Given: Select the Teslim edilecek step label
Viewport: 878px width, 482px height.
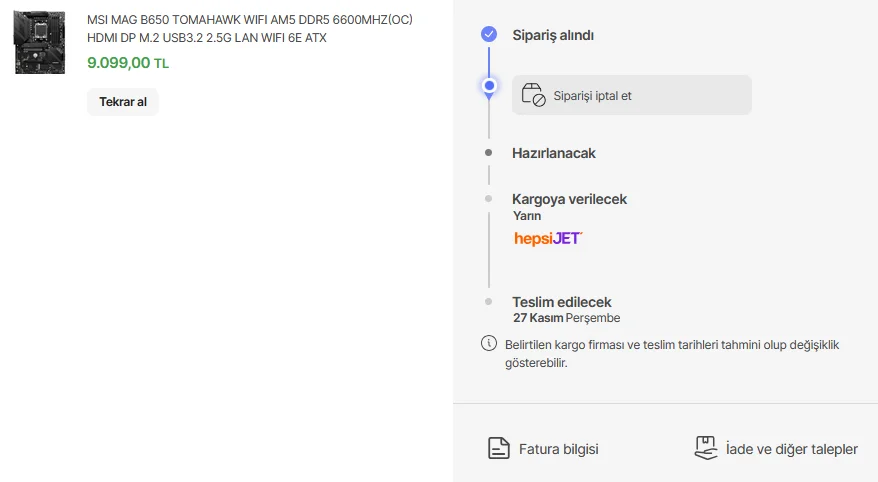Looking at the screenshot, I should tap(562, 302).
